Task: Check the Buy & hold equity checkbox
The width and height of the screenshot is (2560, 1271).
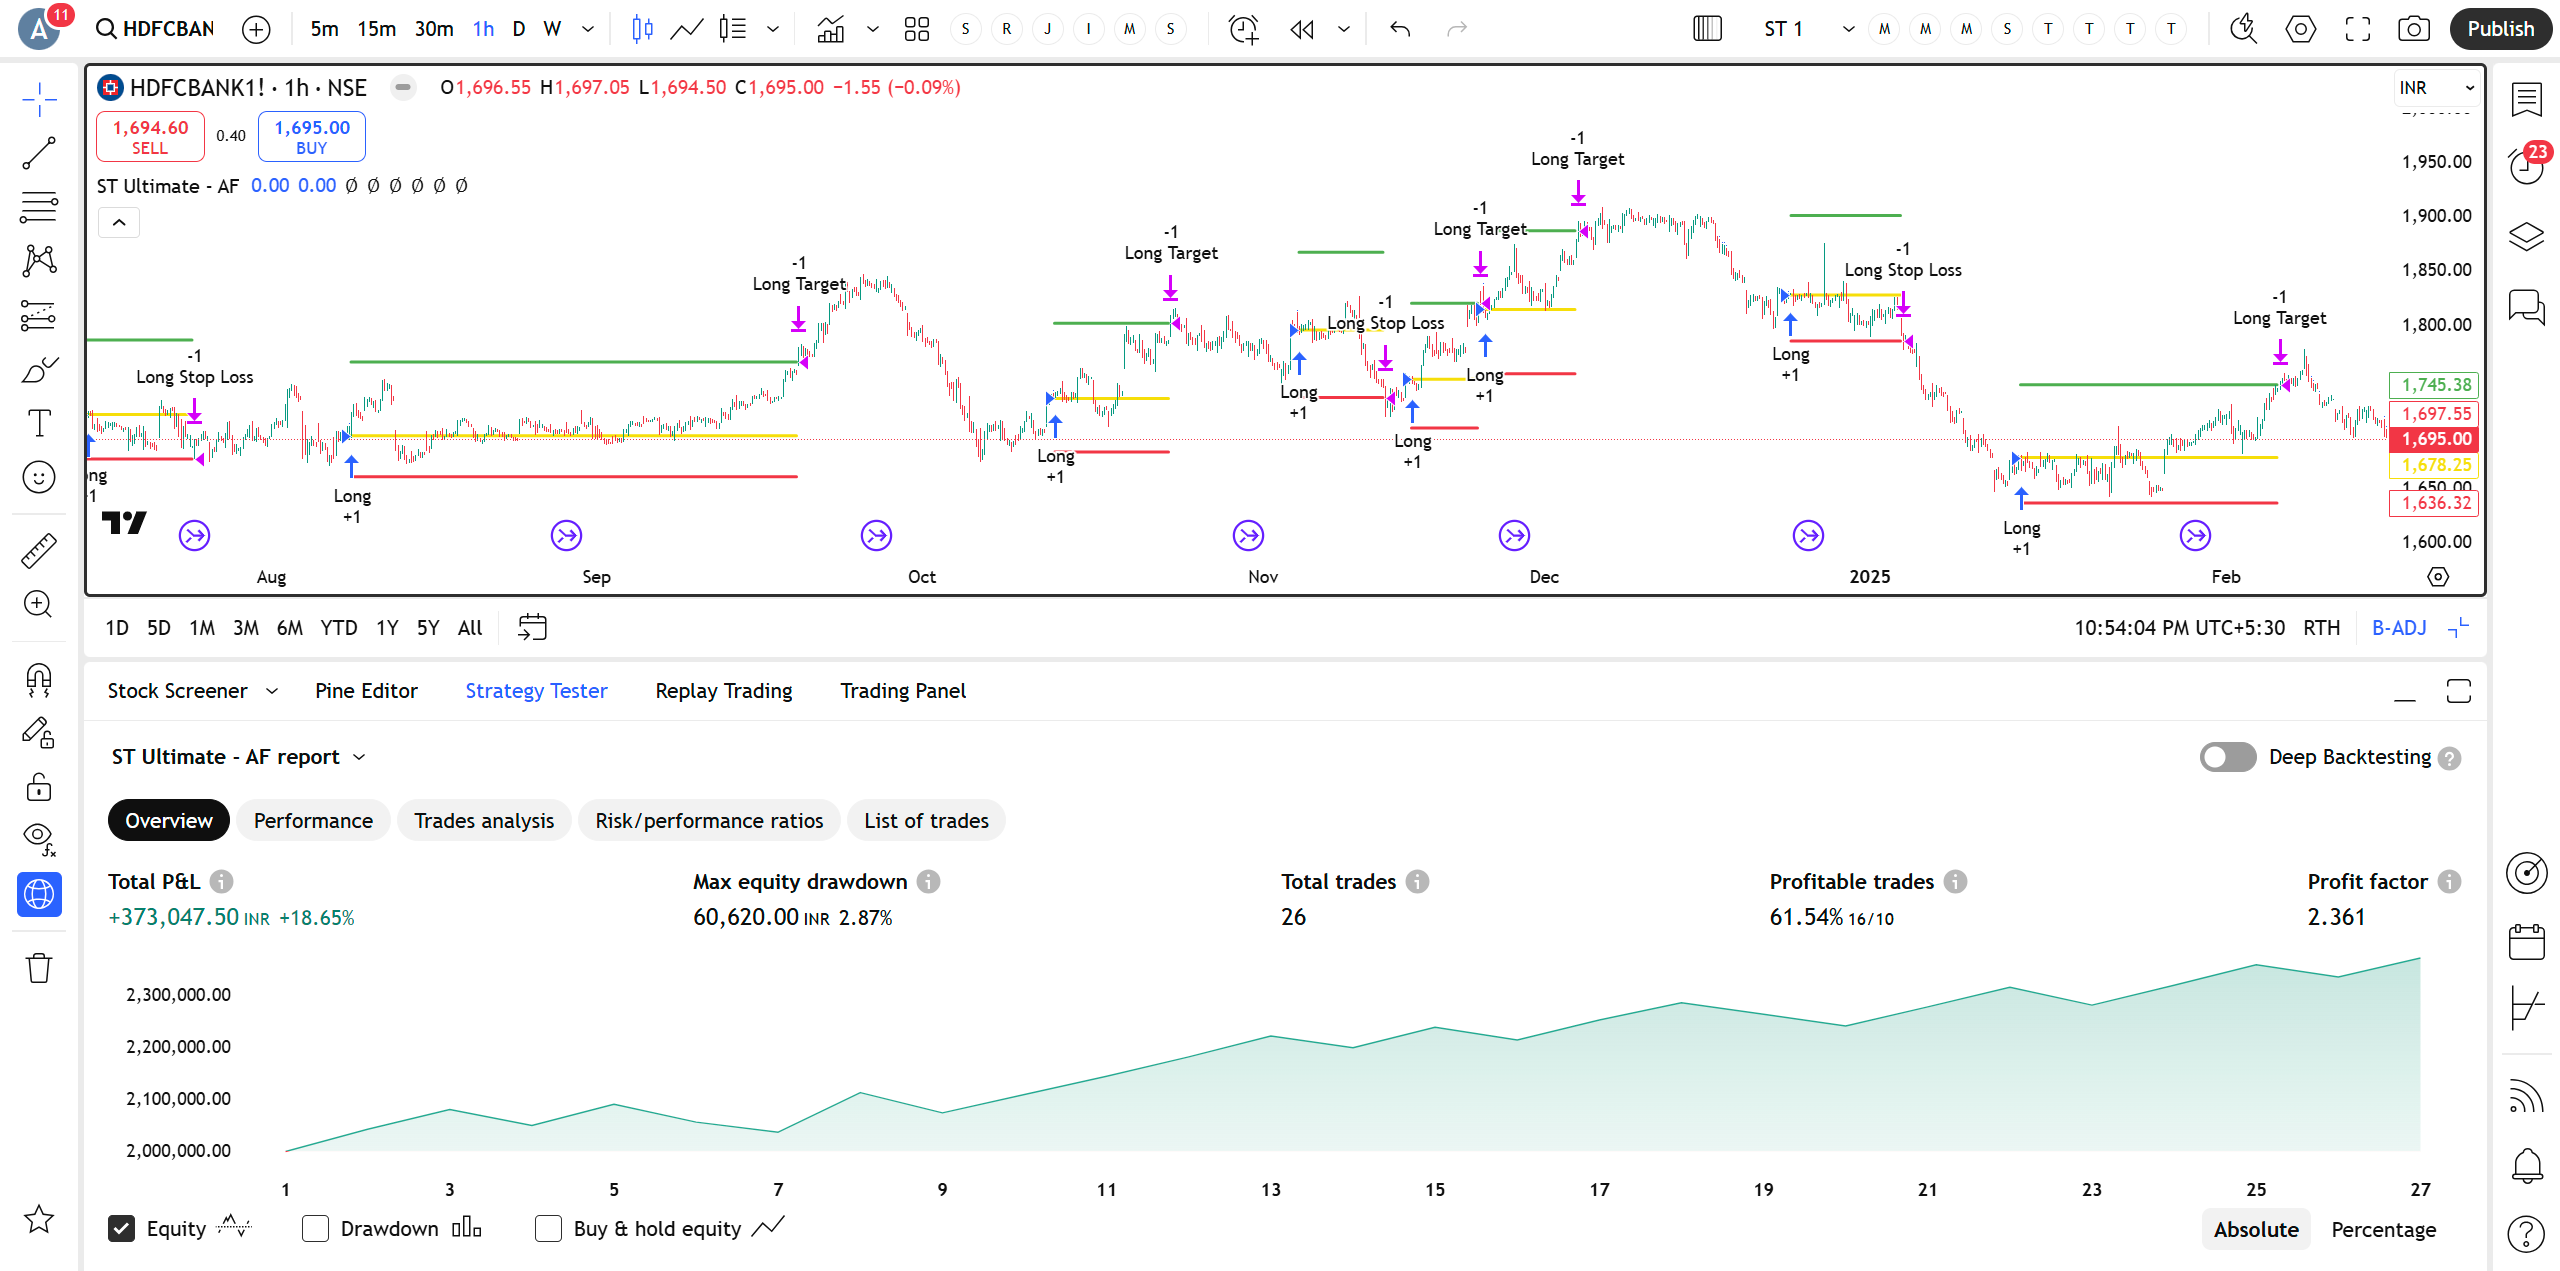Action: pyautogui.click(x=548, y=1229)
